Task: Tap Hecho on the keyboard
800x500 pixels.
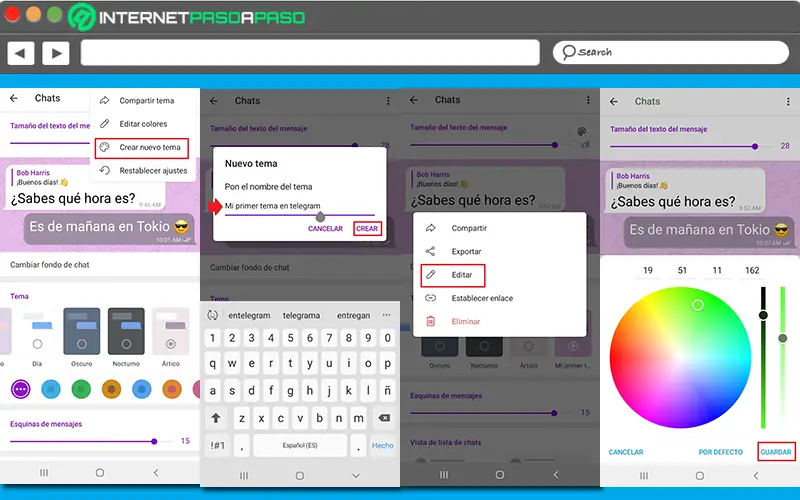Action: [383, 445]
